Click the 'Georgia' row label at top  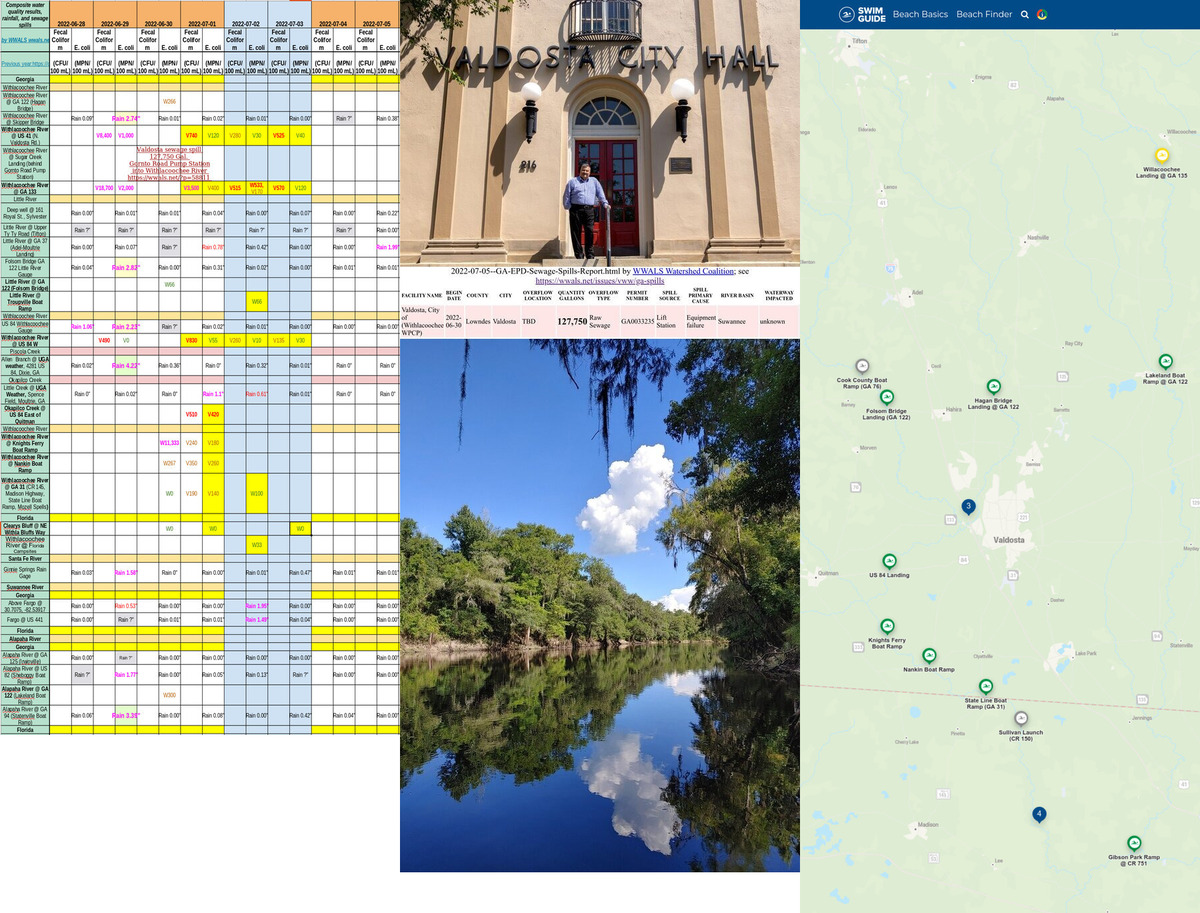(x=25, y=79)
